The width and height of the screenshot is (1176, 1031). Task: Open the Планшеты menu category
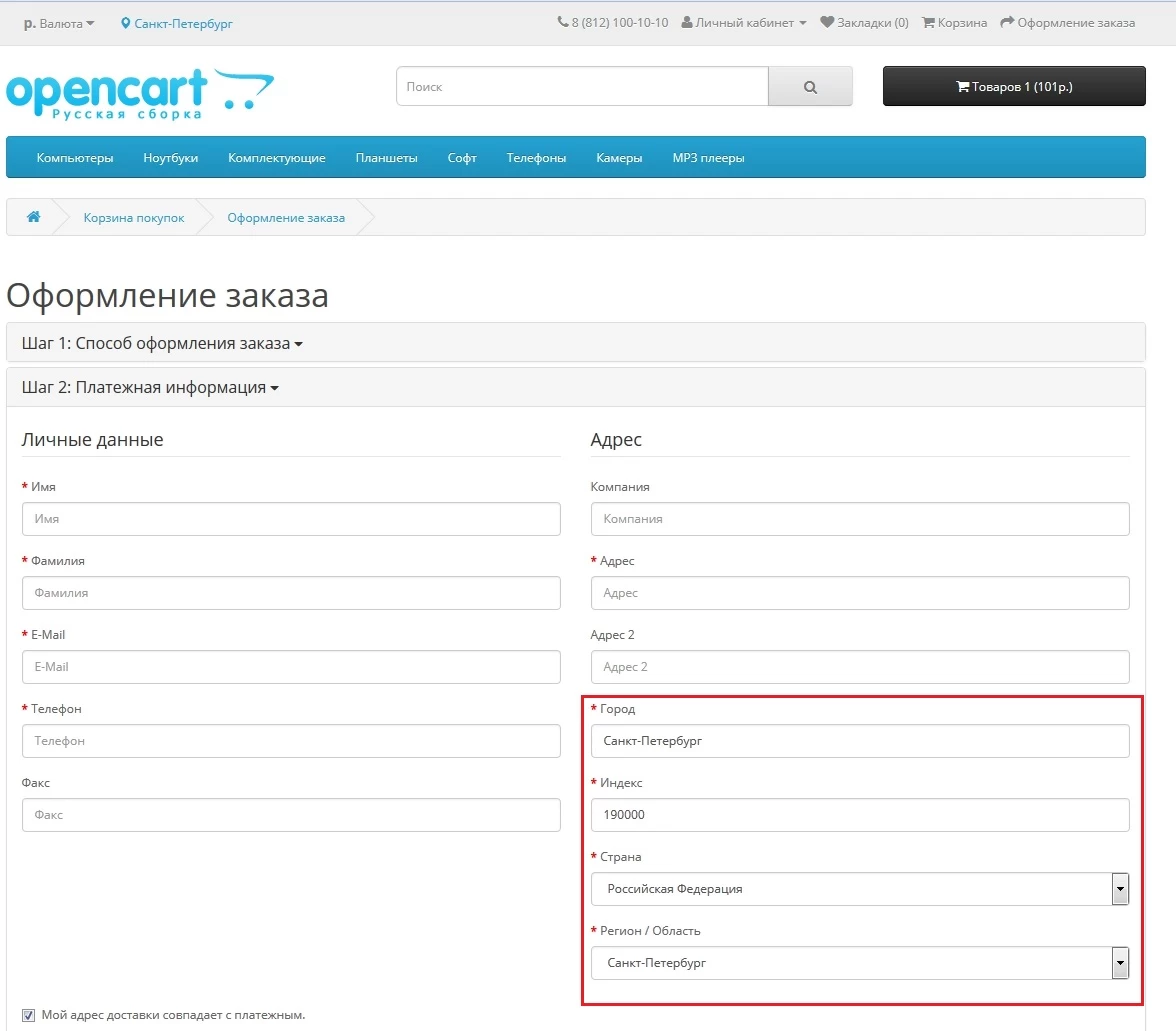click(386, 157)
